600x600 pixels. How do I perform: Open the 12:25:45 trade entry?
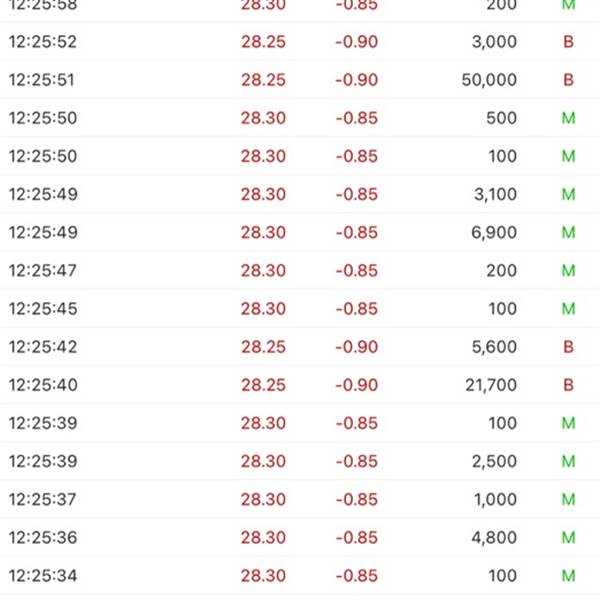[x=300, y=308]
